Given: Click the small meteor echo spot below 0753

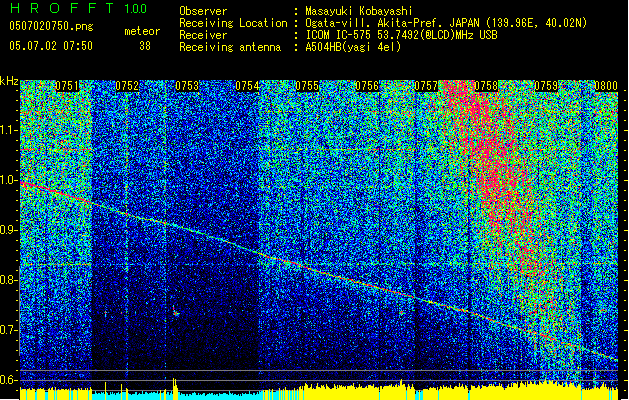Looking at the screenshot, I should [176, 311].
